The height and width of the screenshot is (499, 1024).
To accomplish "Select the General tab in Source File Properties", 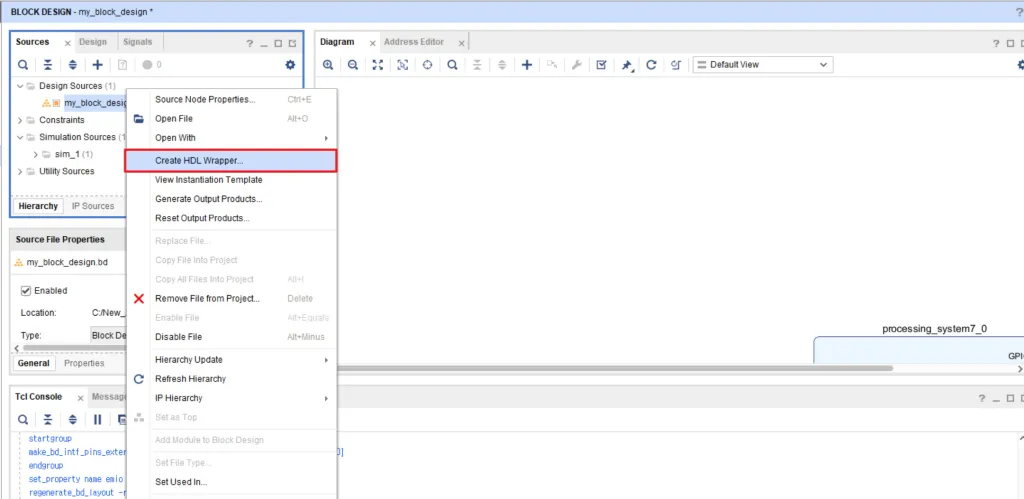I will click(33, 363).
